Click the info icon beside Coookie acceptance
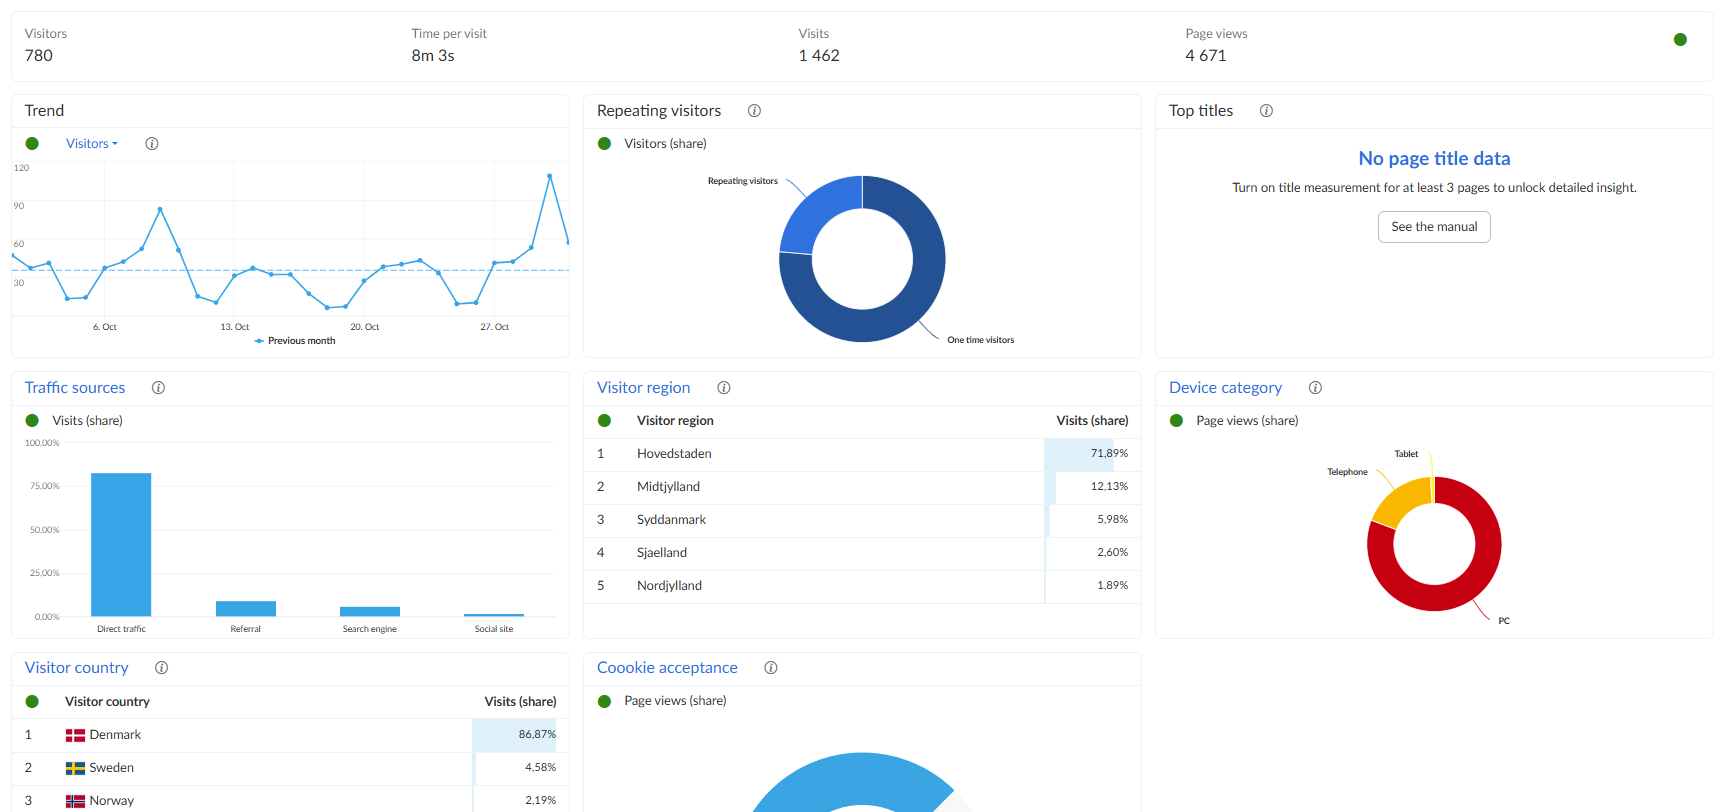The image size is (1727, 812). [x=770, y=668]
